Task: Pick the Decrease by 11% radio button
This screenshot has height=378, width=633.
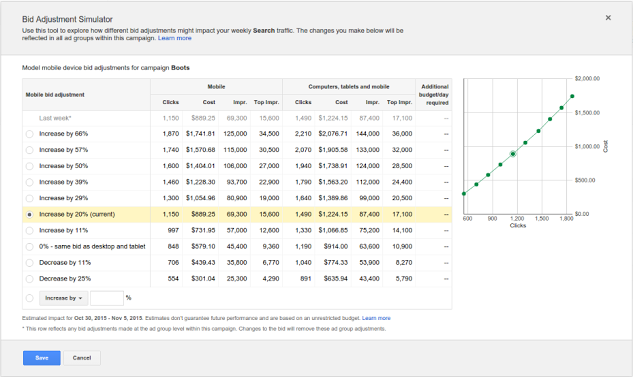Action: pos(29,263)
